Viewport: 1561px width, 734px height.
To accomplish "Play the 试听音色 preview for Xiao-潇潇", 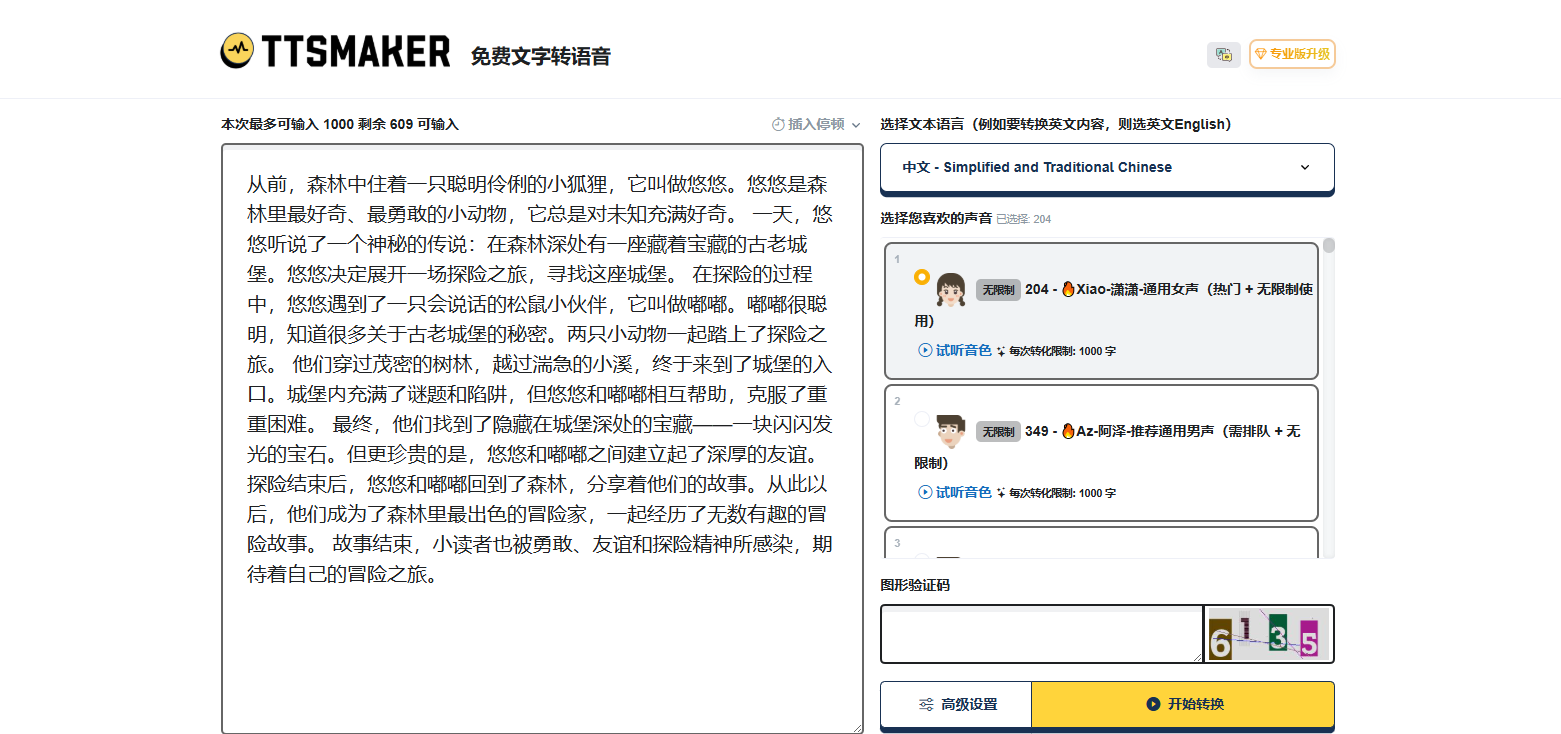I will coord(955,350).
